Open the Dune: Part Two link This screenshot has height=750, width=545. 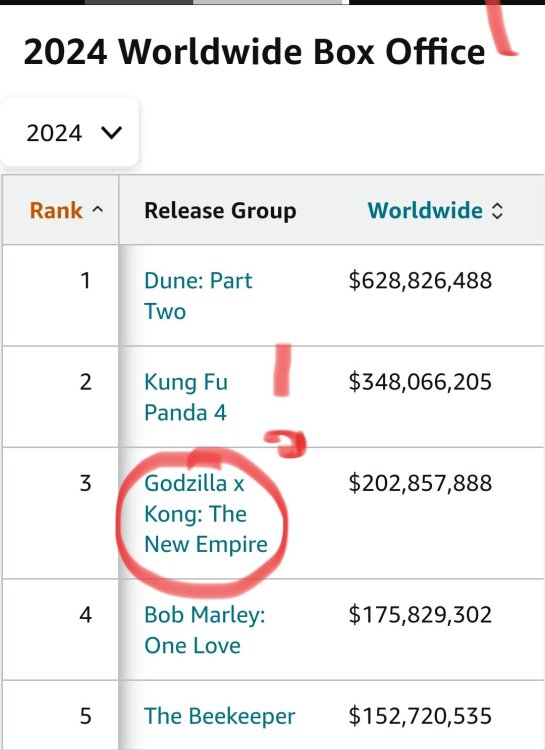[198, 296]
